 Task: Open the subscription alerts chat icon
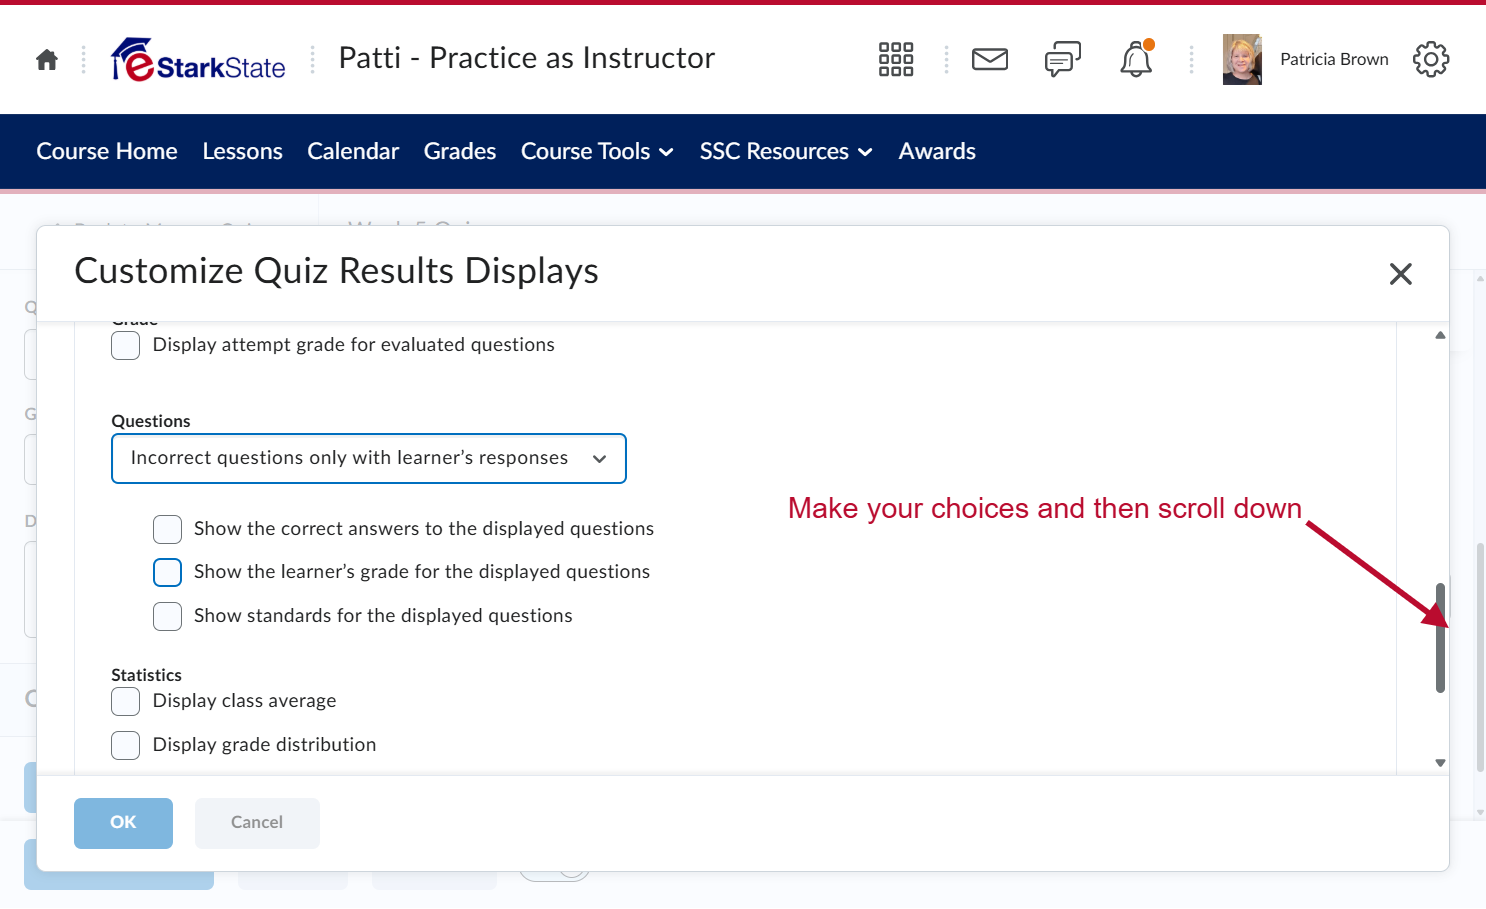tap(1063, 59)
